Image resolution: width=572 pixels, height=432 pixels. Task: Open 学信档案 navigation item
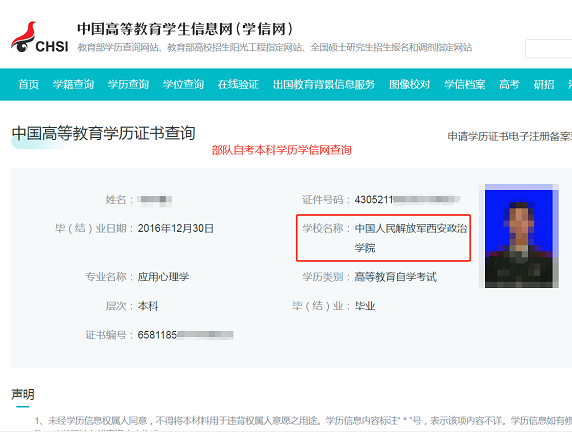click(465, 84)
